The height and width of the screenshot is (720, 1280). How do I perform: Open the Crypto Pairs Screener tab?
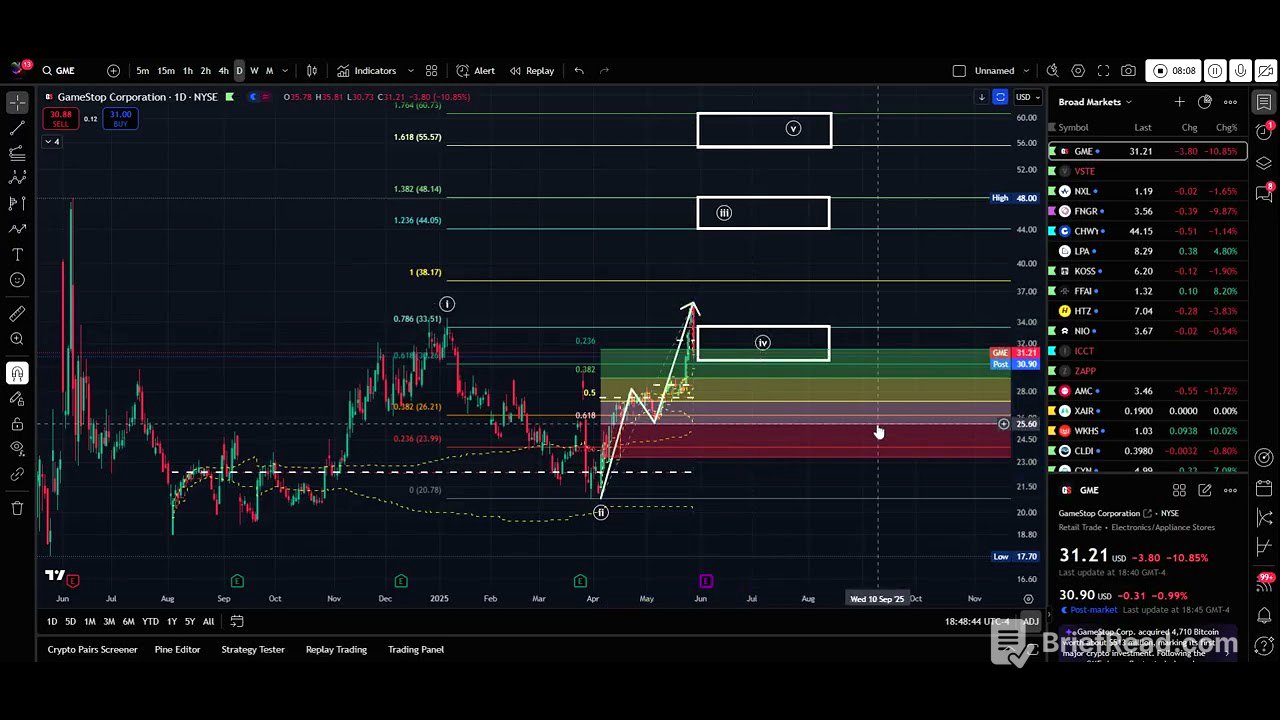[x=92, y=650]
